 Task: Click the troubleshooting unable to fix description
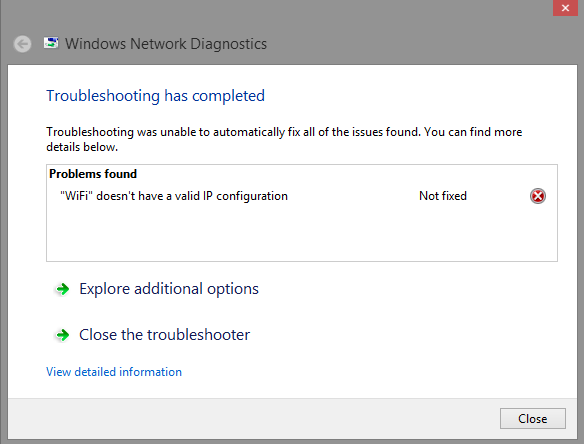click(x=284, y=139)
